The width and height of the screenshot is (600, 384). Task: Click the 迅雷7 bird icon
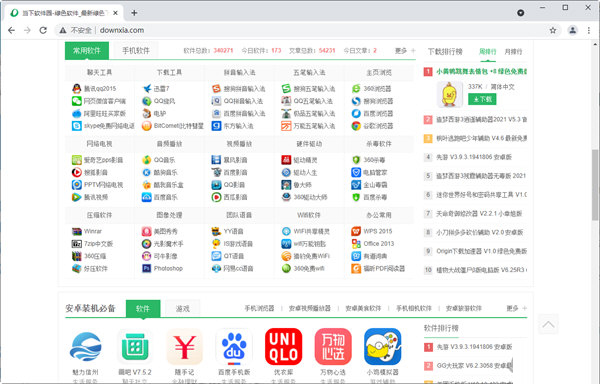[x=147, y=89]
